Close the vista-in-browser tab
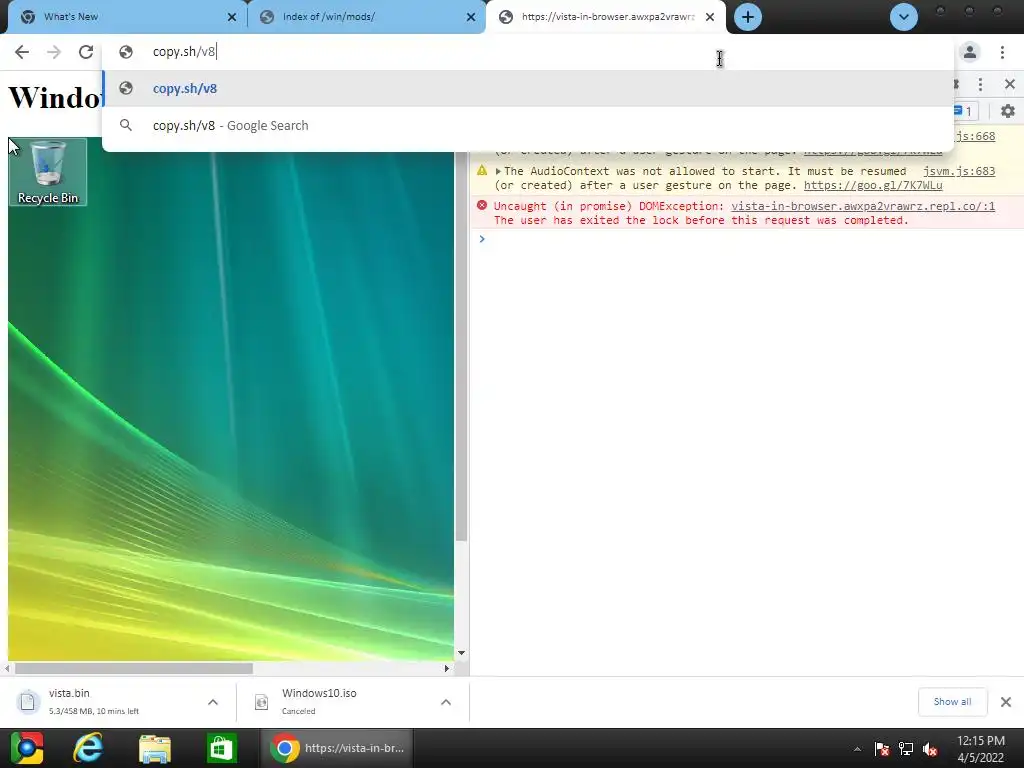Screen dimensions: 1024x768 click(x=710, y=17)
